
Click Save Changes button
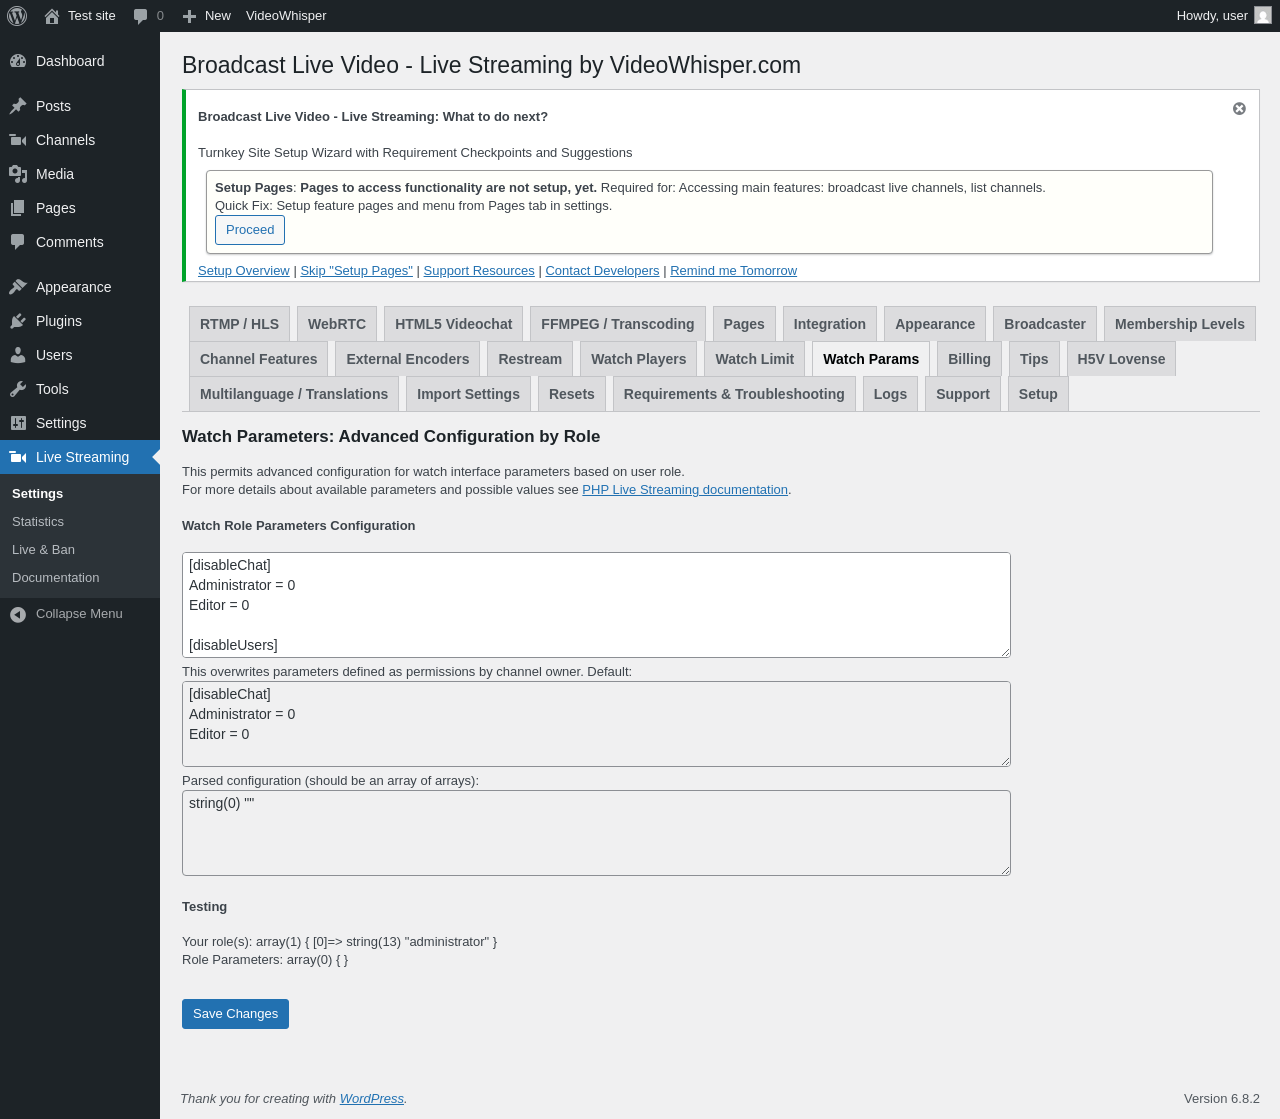click(235, 1014)
